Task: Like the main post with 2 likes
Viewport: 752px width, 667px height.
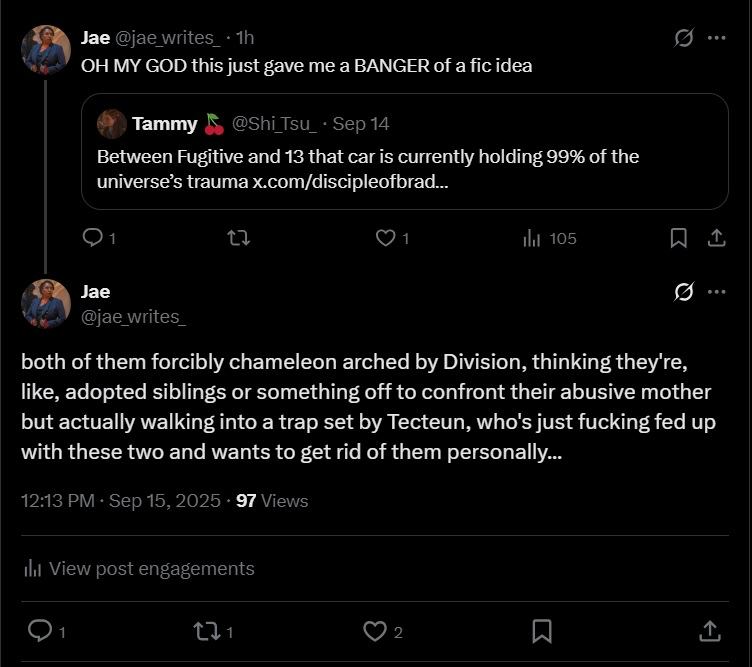Action: (x=375, y=631)
